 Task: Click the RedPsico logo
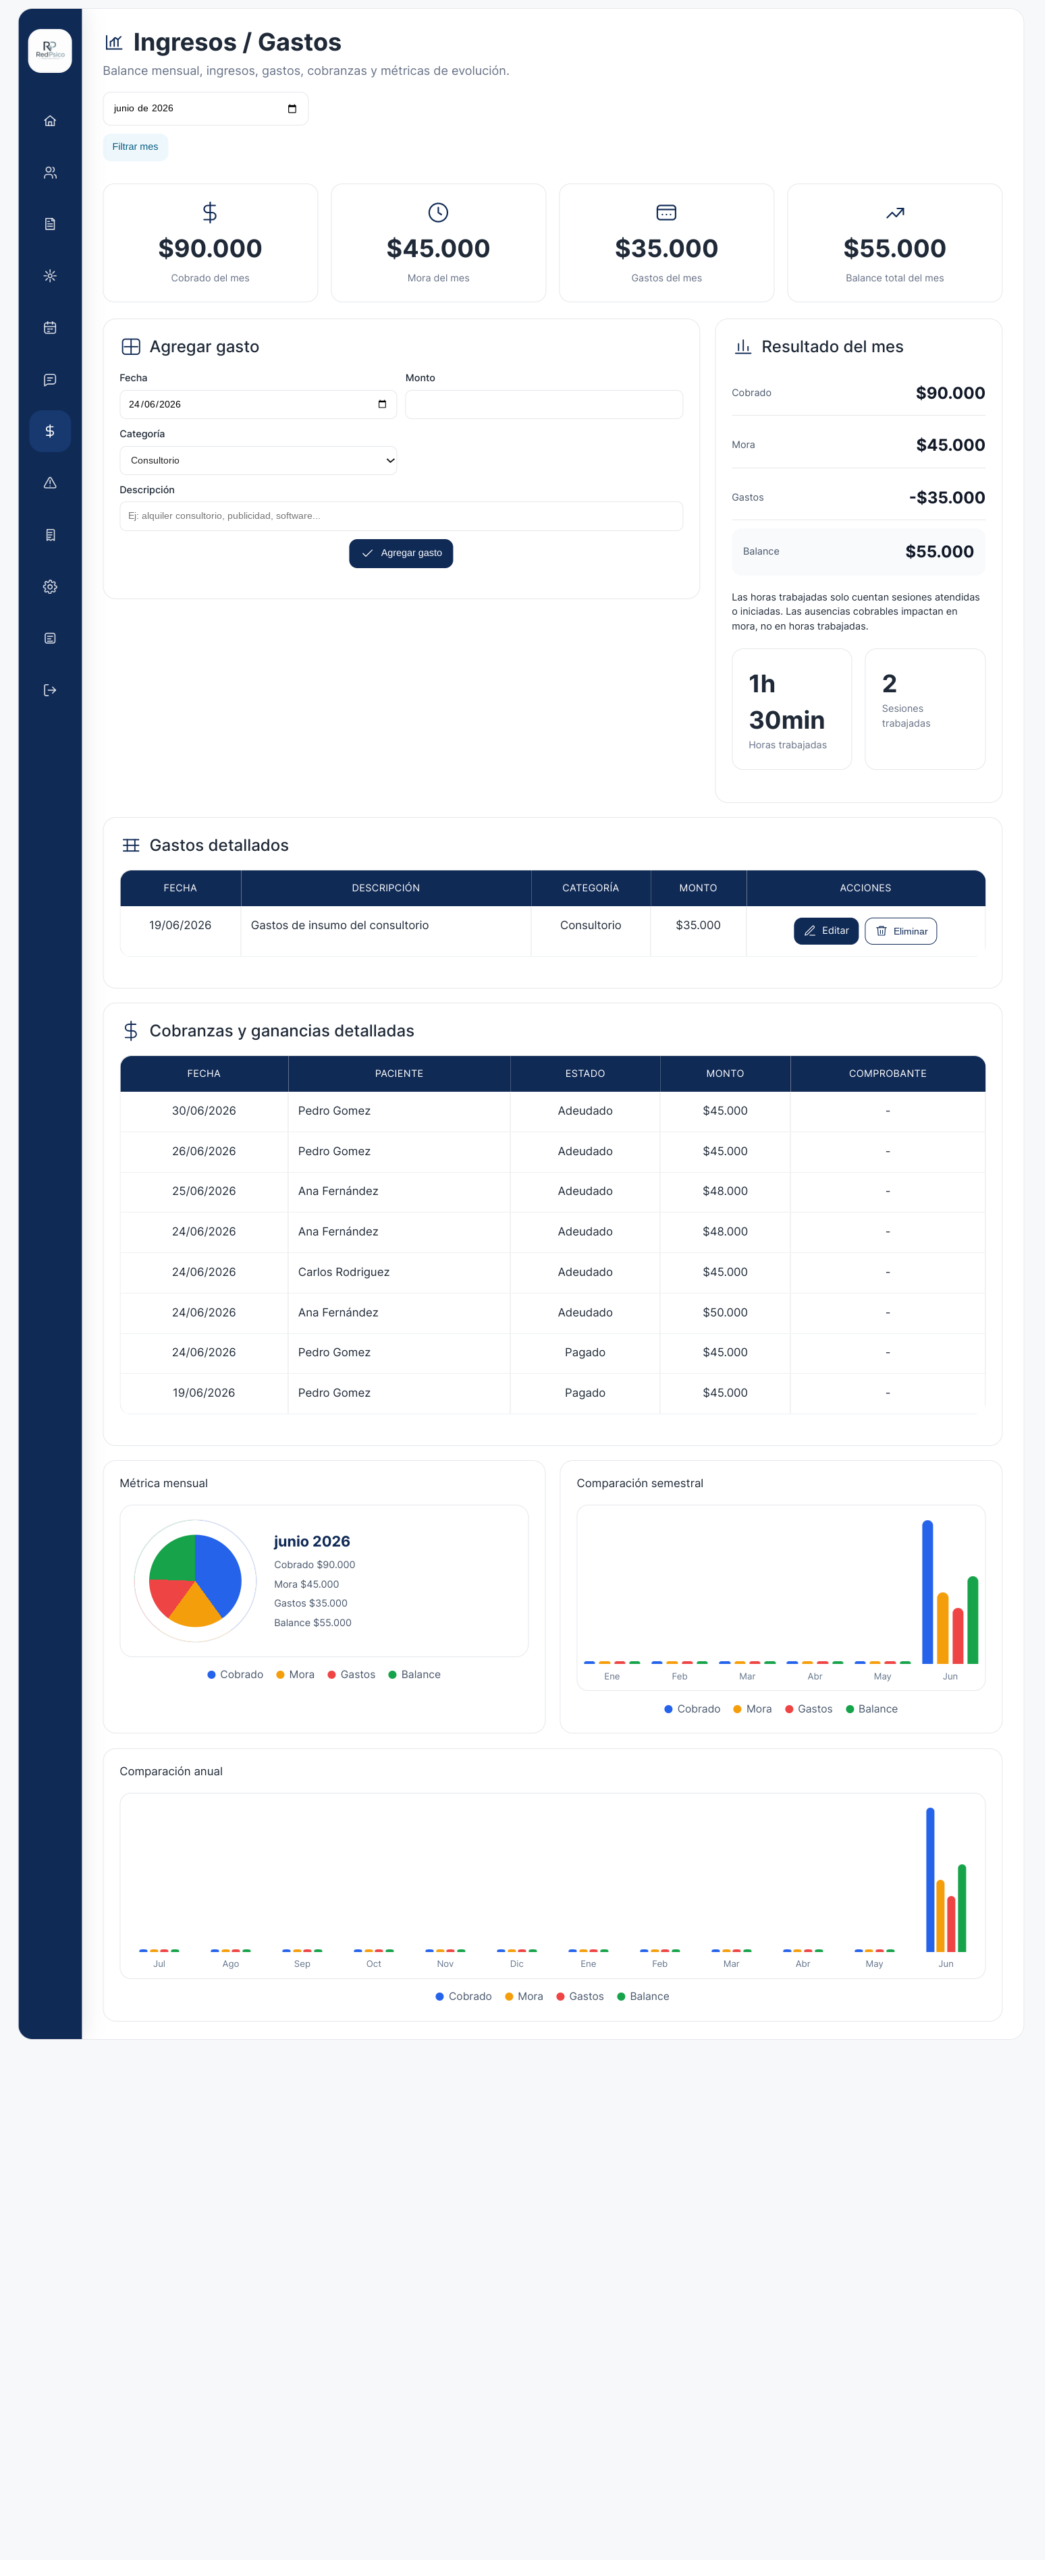point(50,50)
